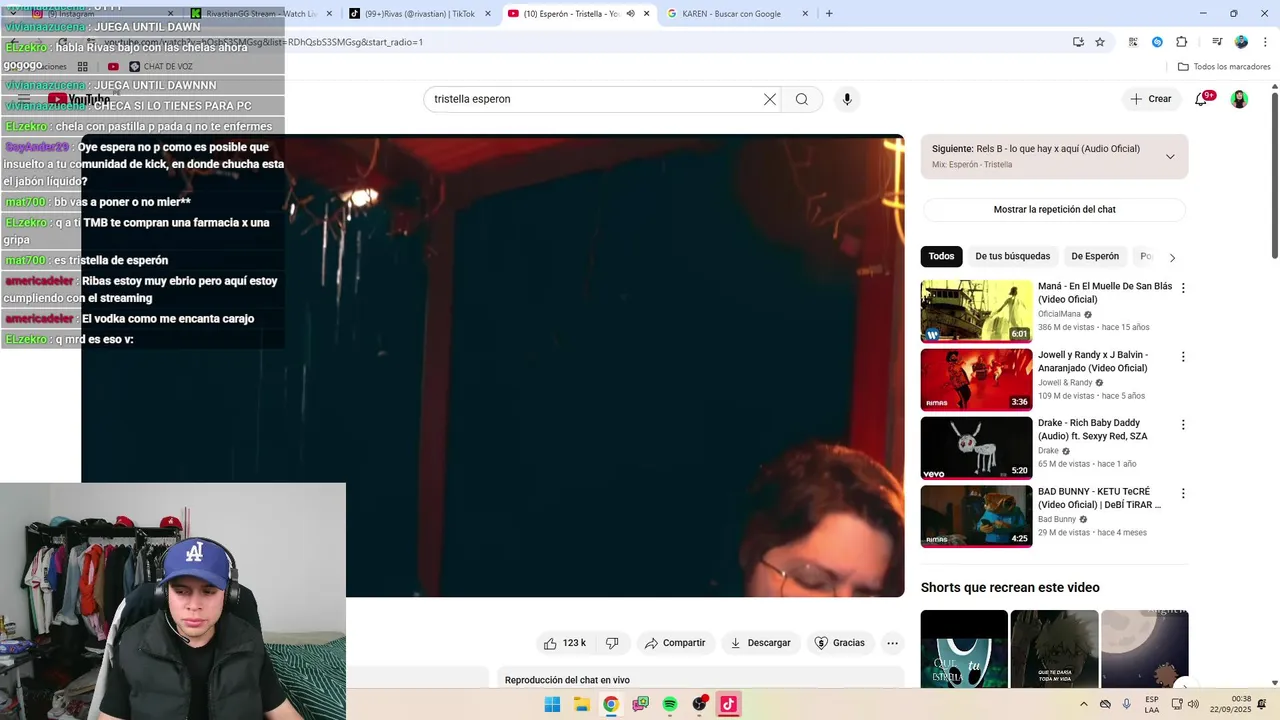The image size is (1280, 720).
Task: Click the install app icon in address bar
Action: [1078, 42]
